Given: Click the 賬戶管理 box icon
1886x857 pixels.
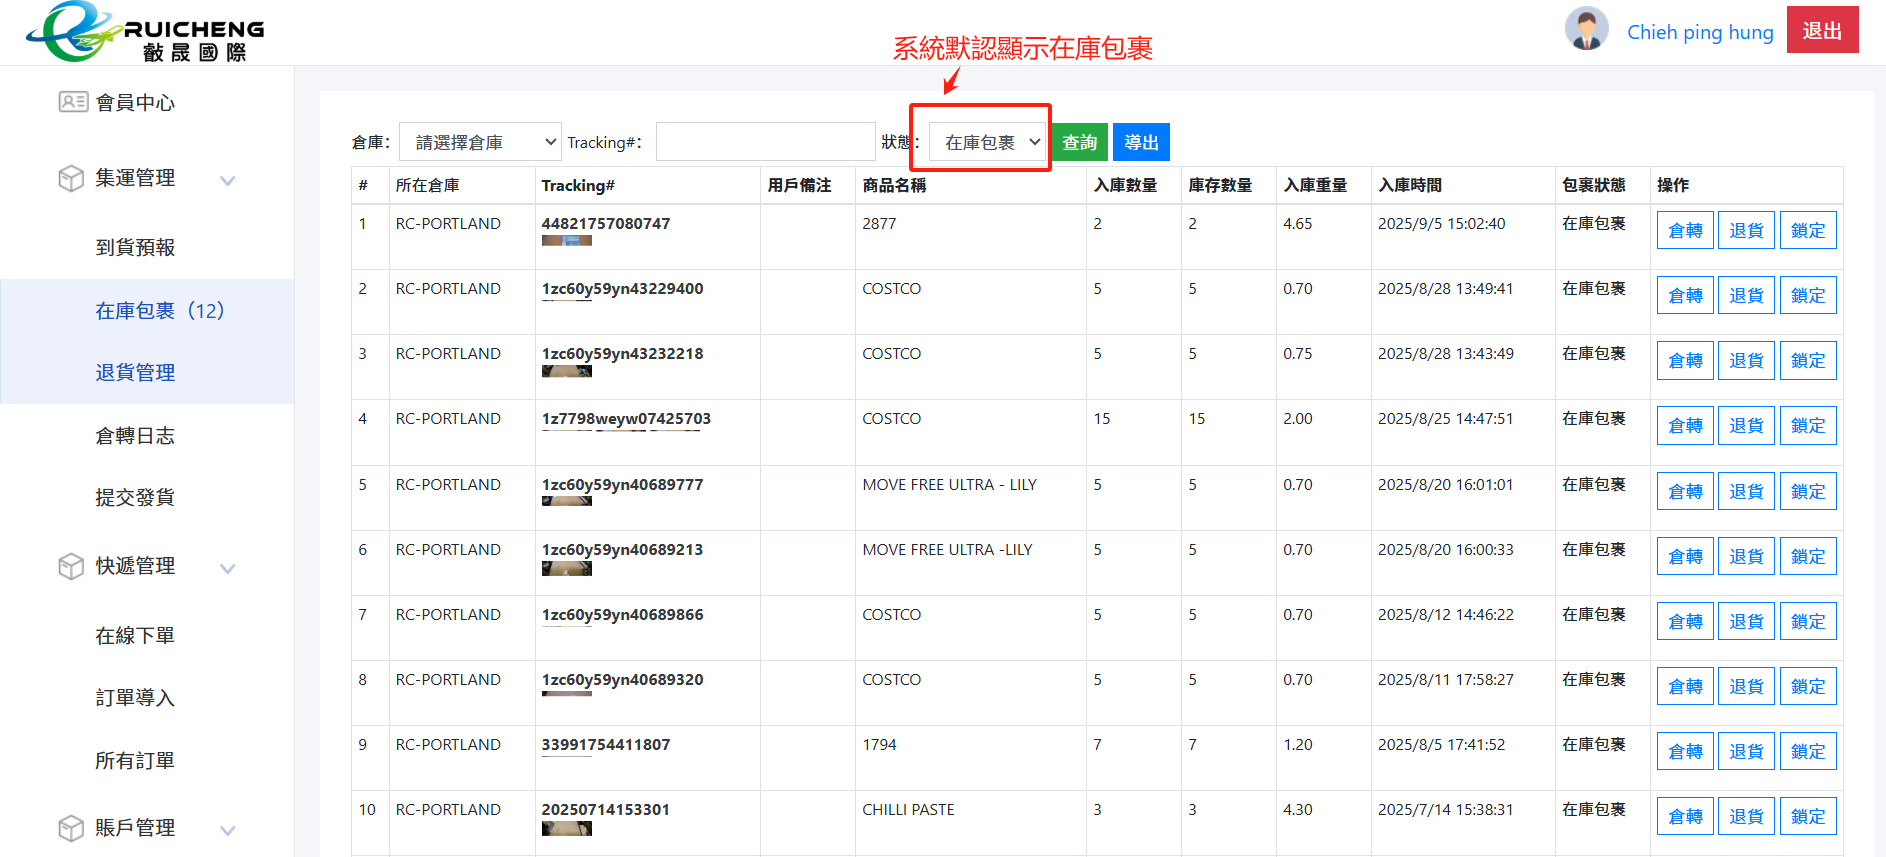Looking at the screenshot, I should pyautogui.click(x=71, y=828).
